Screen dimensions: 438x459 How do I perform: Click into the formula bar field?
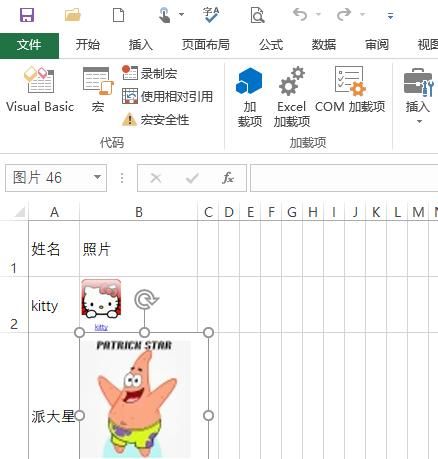344,178
